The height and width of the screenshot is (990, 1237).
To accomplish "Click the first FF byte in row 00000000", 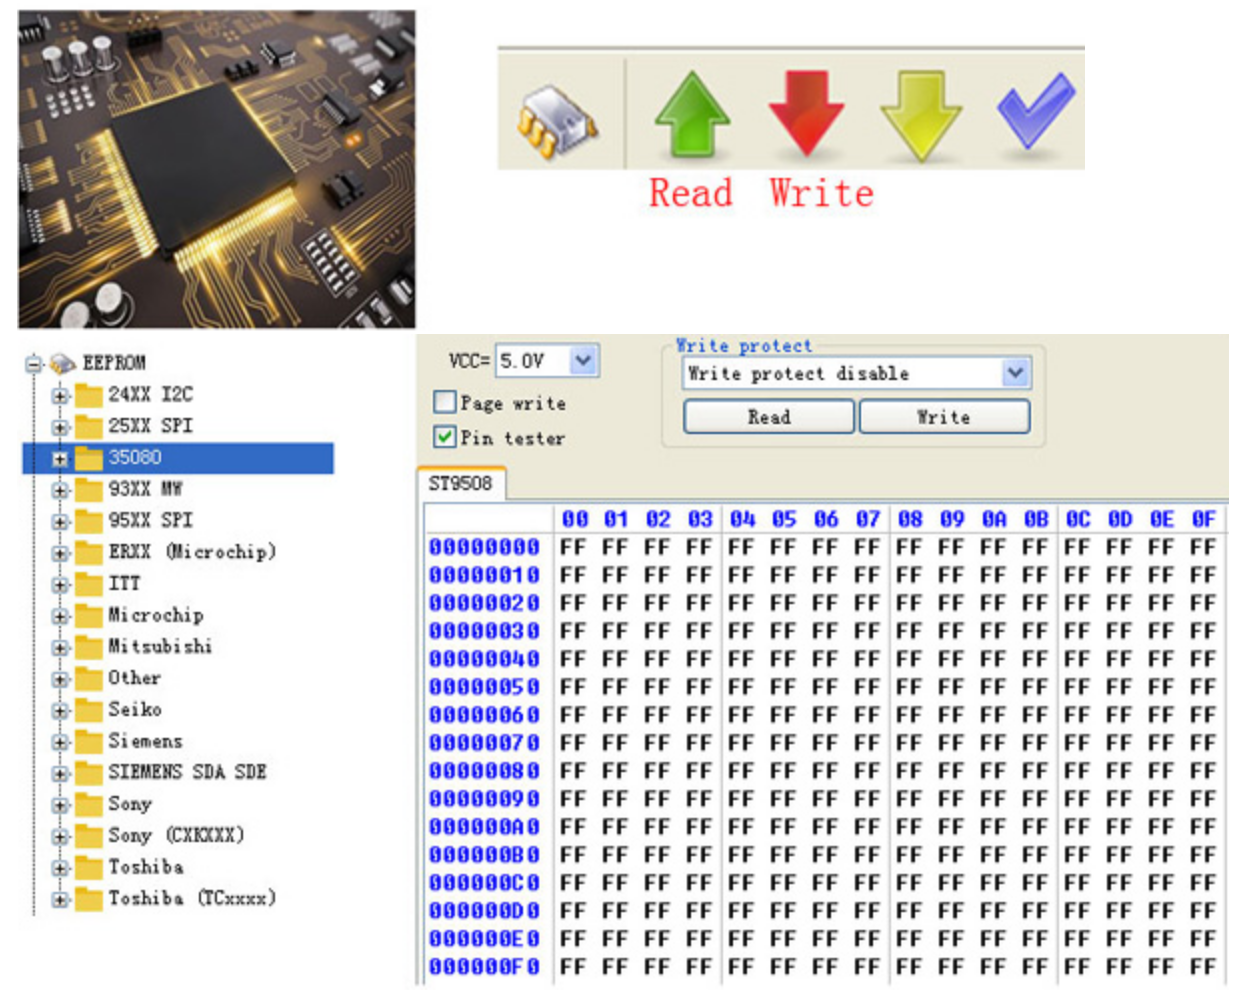I will 574,547.
